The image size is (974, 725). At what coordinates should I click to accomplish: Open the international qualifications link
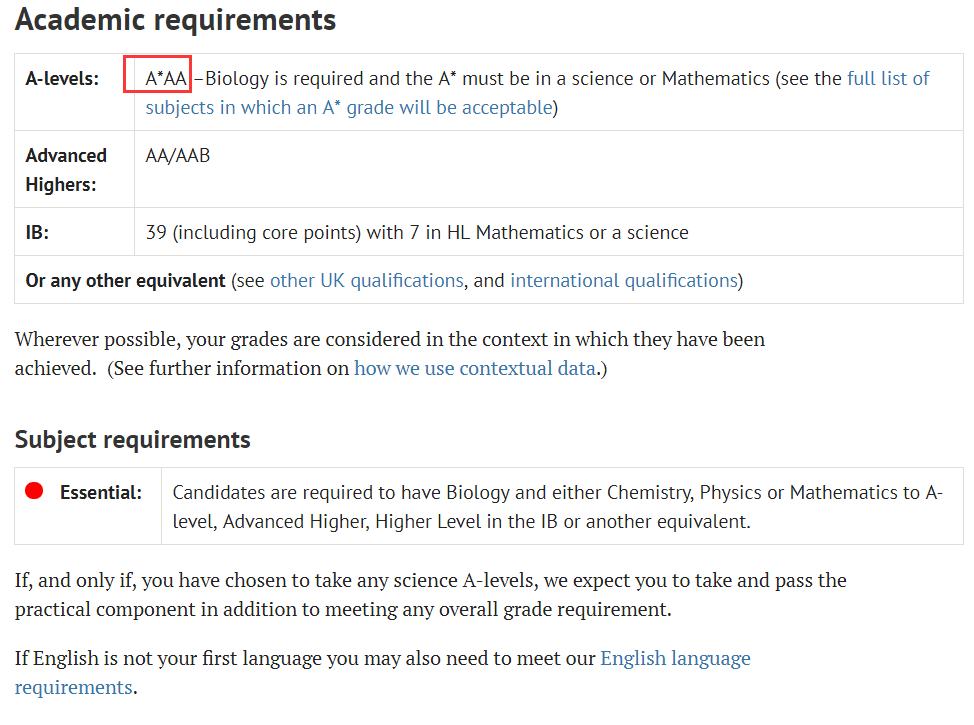624,281
